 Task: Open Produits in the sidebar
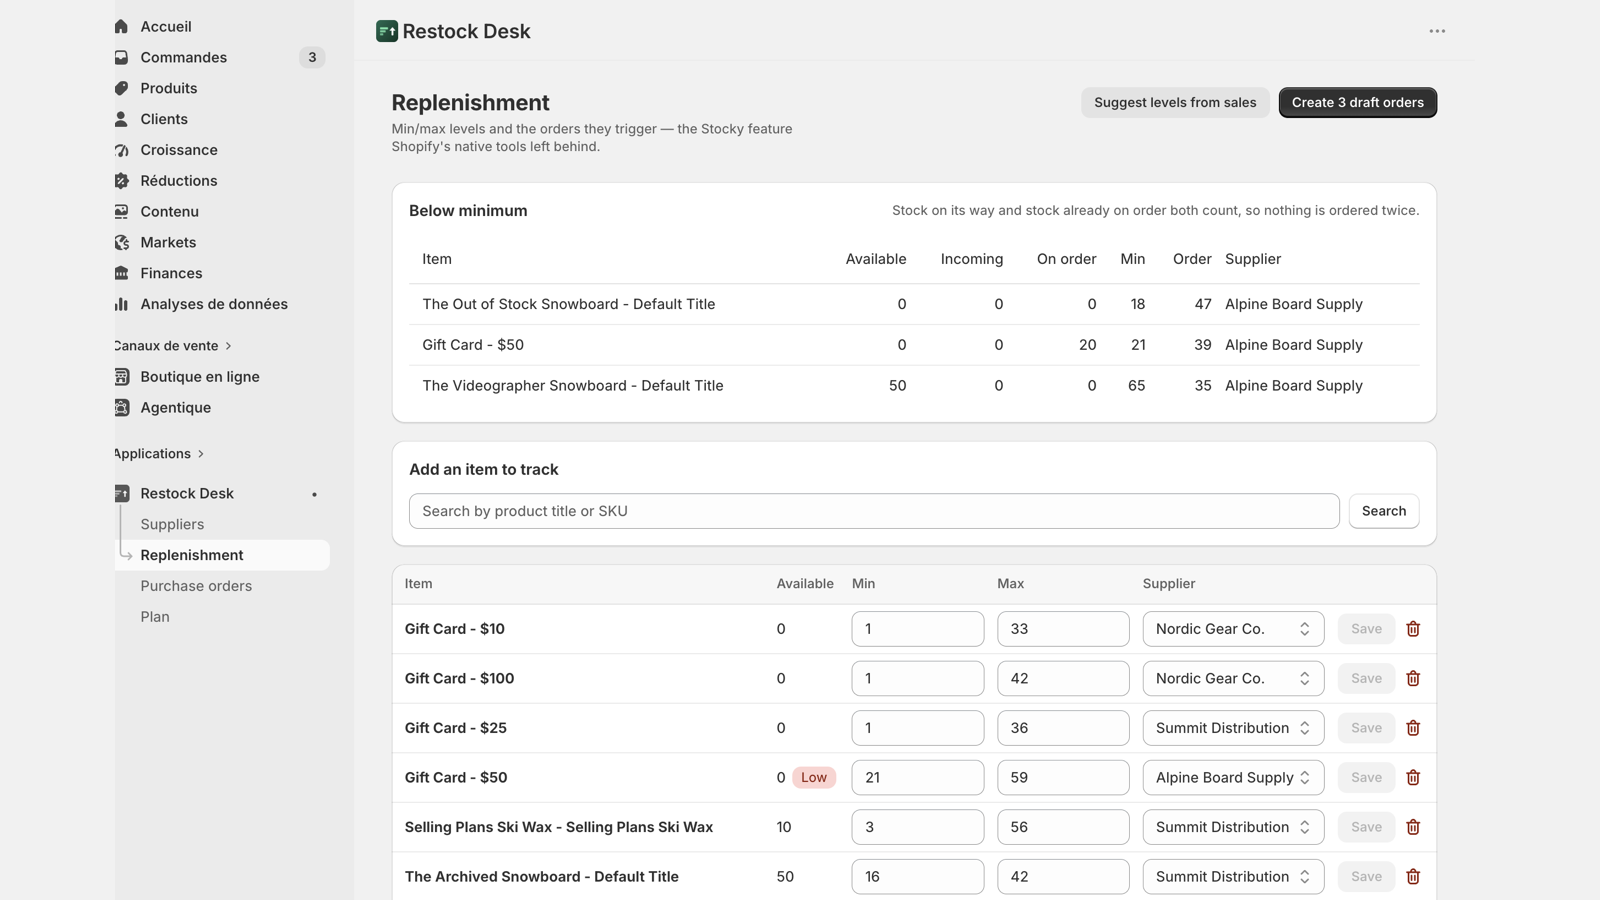click(x=169, y=89)
